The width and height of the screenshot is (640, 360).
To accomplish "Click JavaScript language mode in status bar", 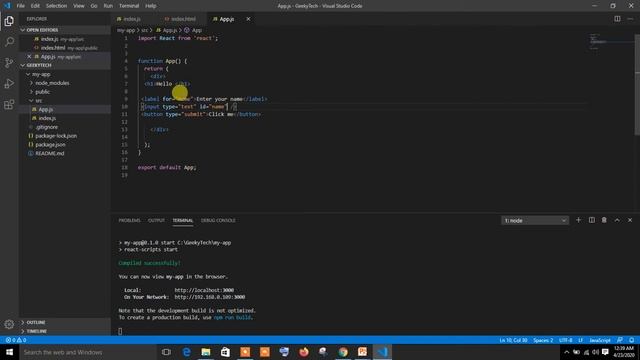I will tap(600, 340).
